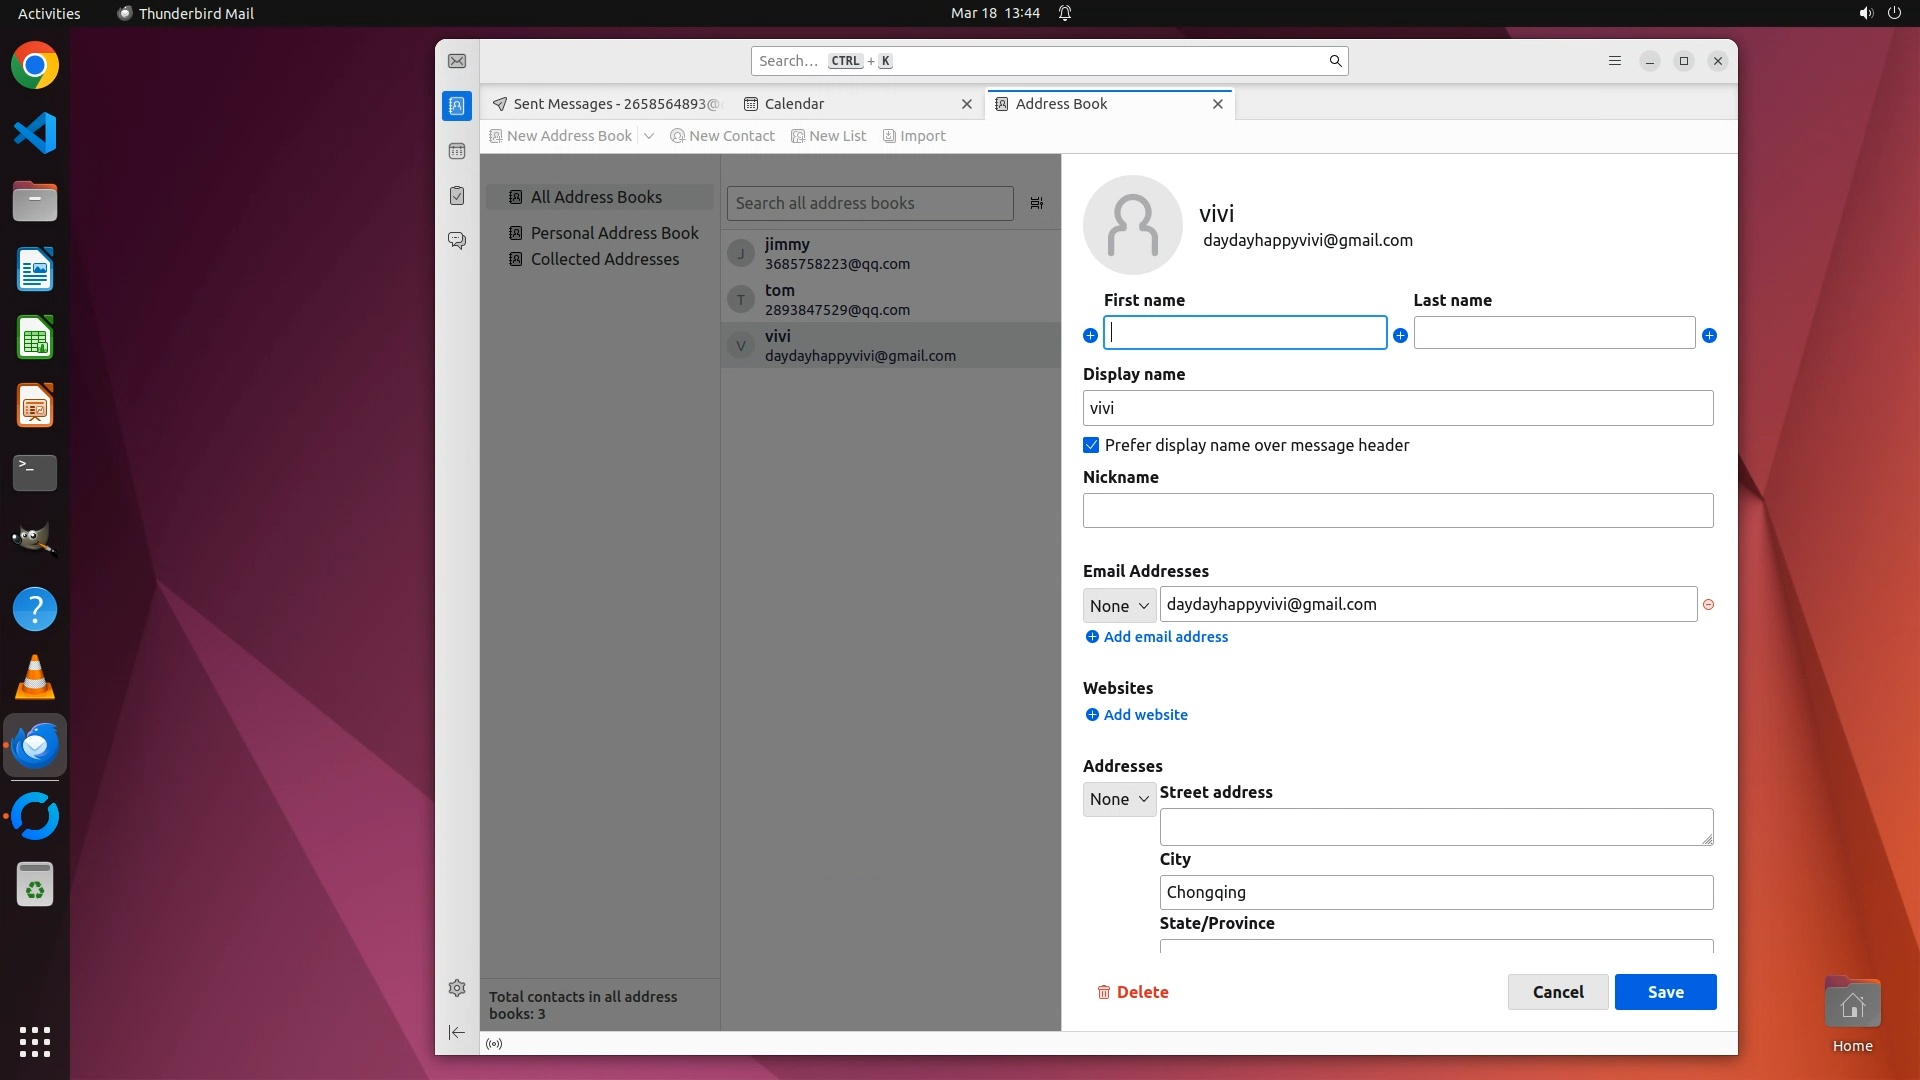Collapse the spaces toolbar
Viewport: 1920px width, 1080px height.
coord(457,1032)
